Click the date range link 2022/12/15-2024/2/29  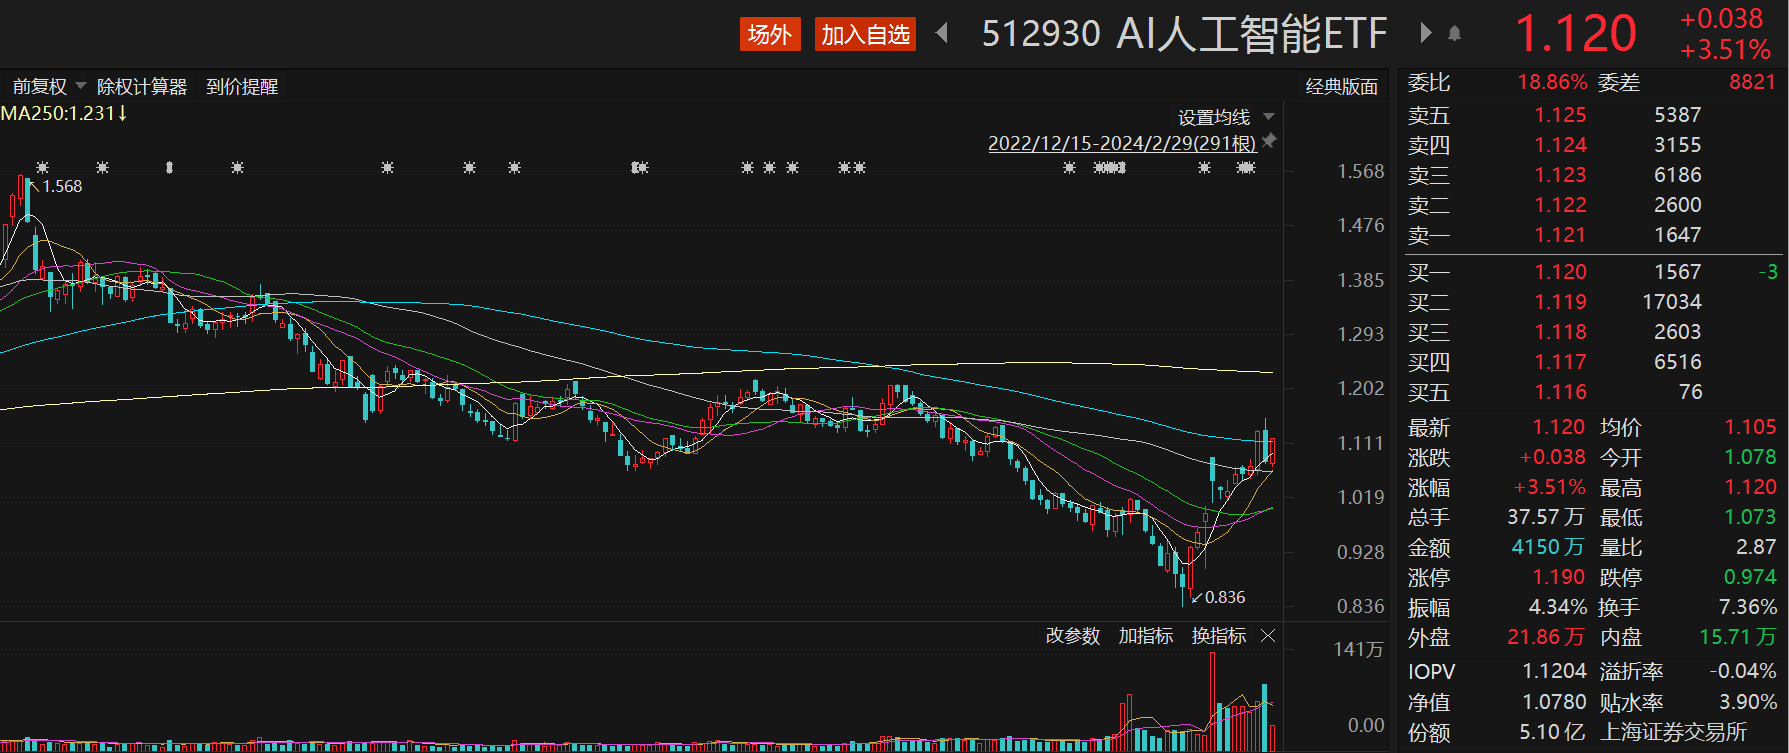[1121, 143]
